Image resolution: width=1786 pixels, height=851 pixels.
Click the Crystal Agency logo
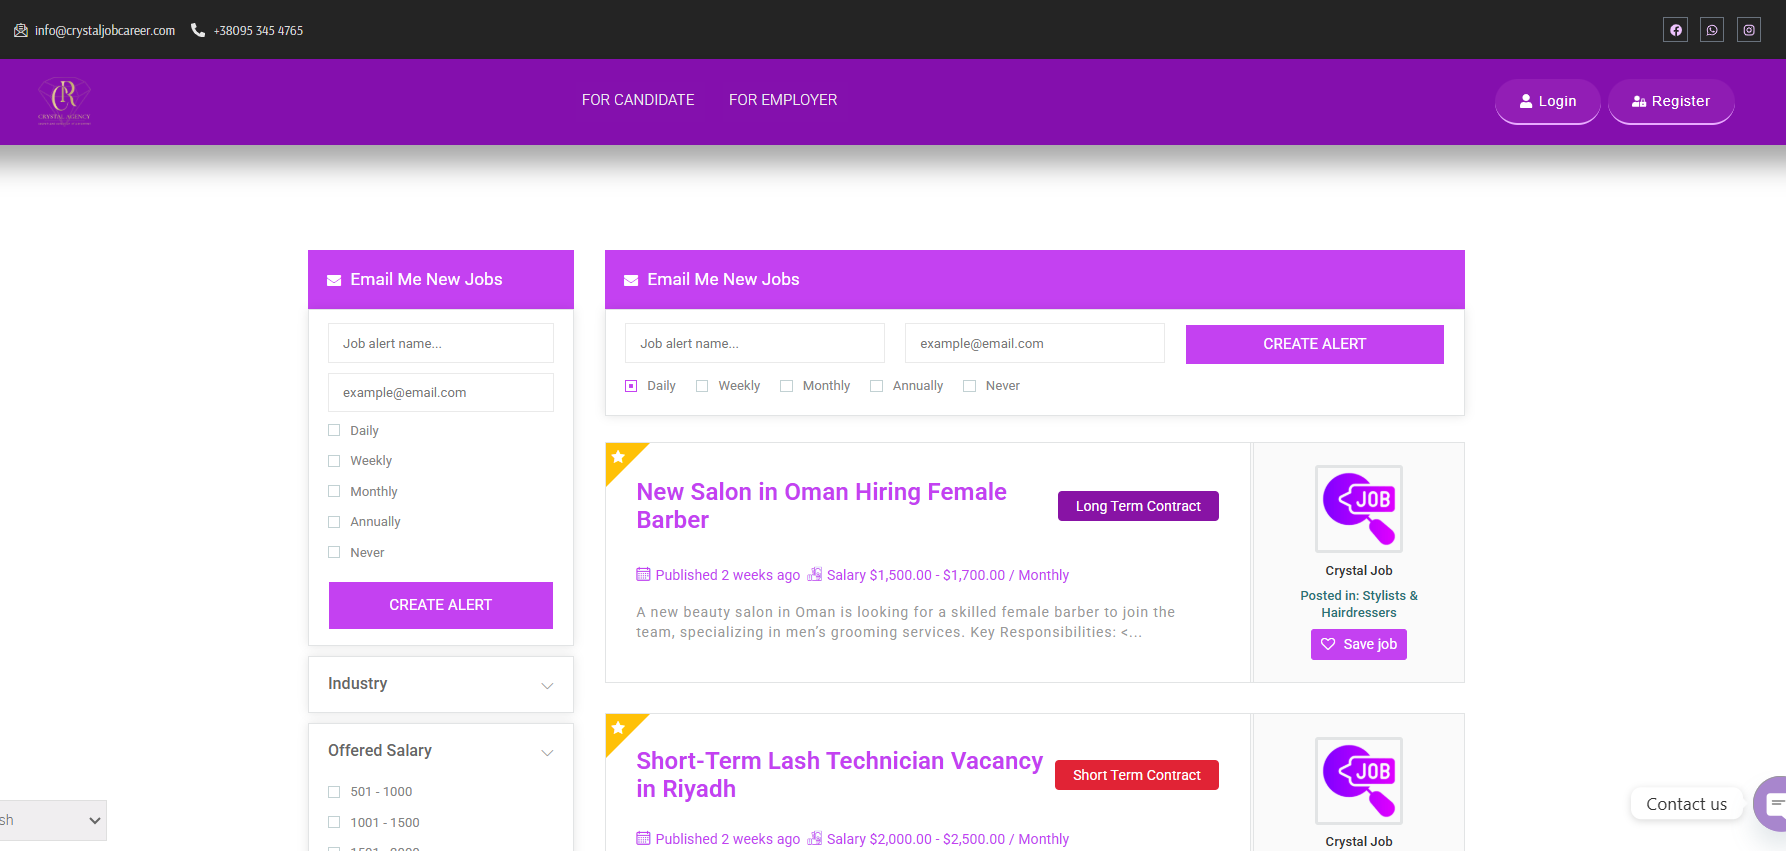(x=64, y=101)
